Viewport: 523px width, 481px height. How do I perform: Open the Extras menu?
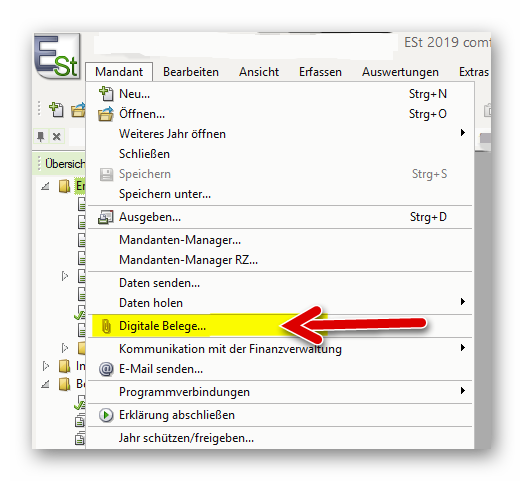pyautogui.click(x=474, y=72)
